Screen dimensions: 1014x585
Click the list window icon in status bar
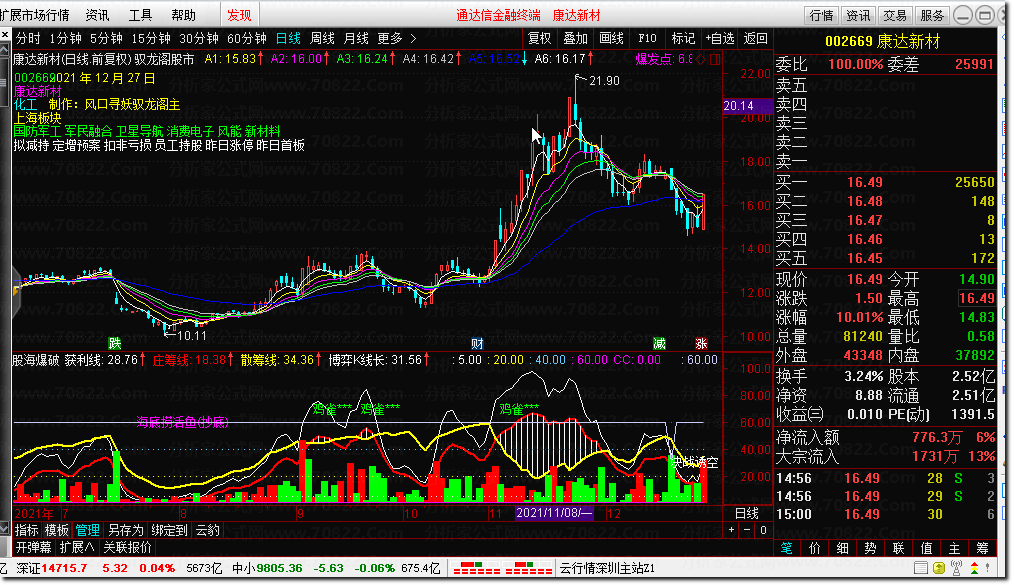pyautogui.click(x=921, y=568)
